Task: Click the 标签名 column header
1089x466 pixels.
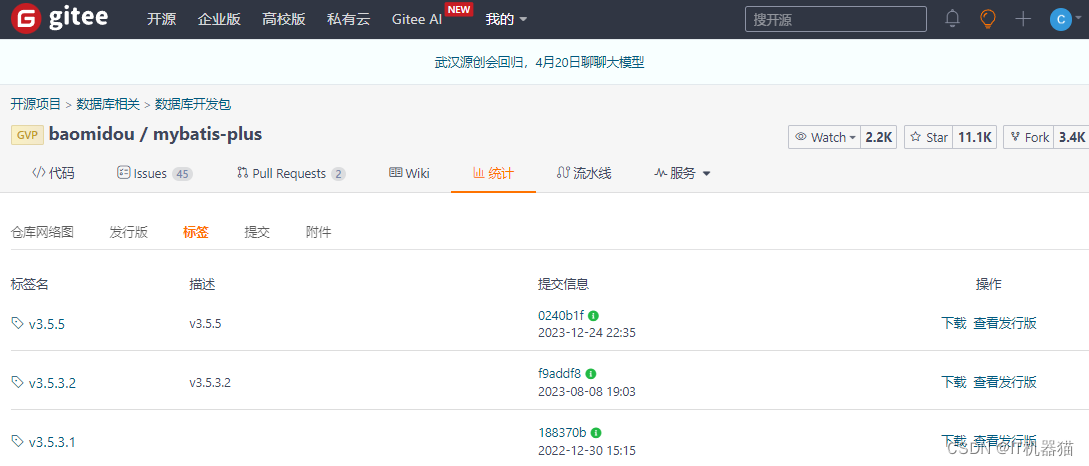Action: pos(30,284)
